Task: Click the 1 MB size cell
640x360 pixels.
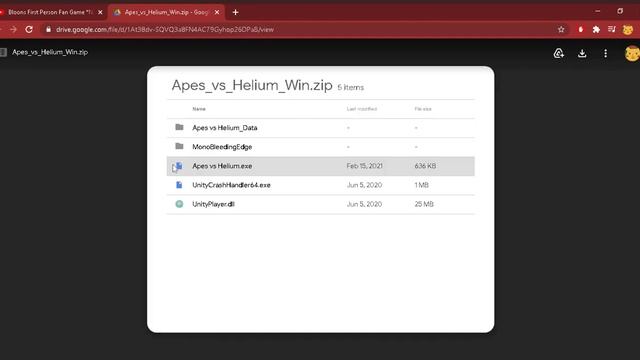Action: point(422,185)
